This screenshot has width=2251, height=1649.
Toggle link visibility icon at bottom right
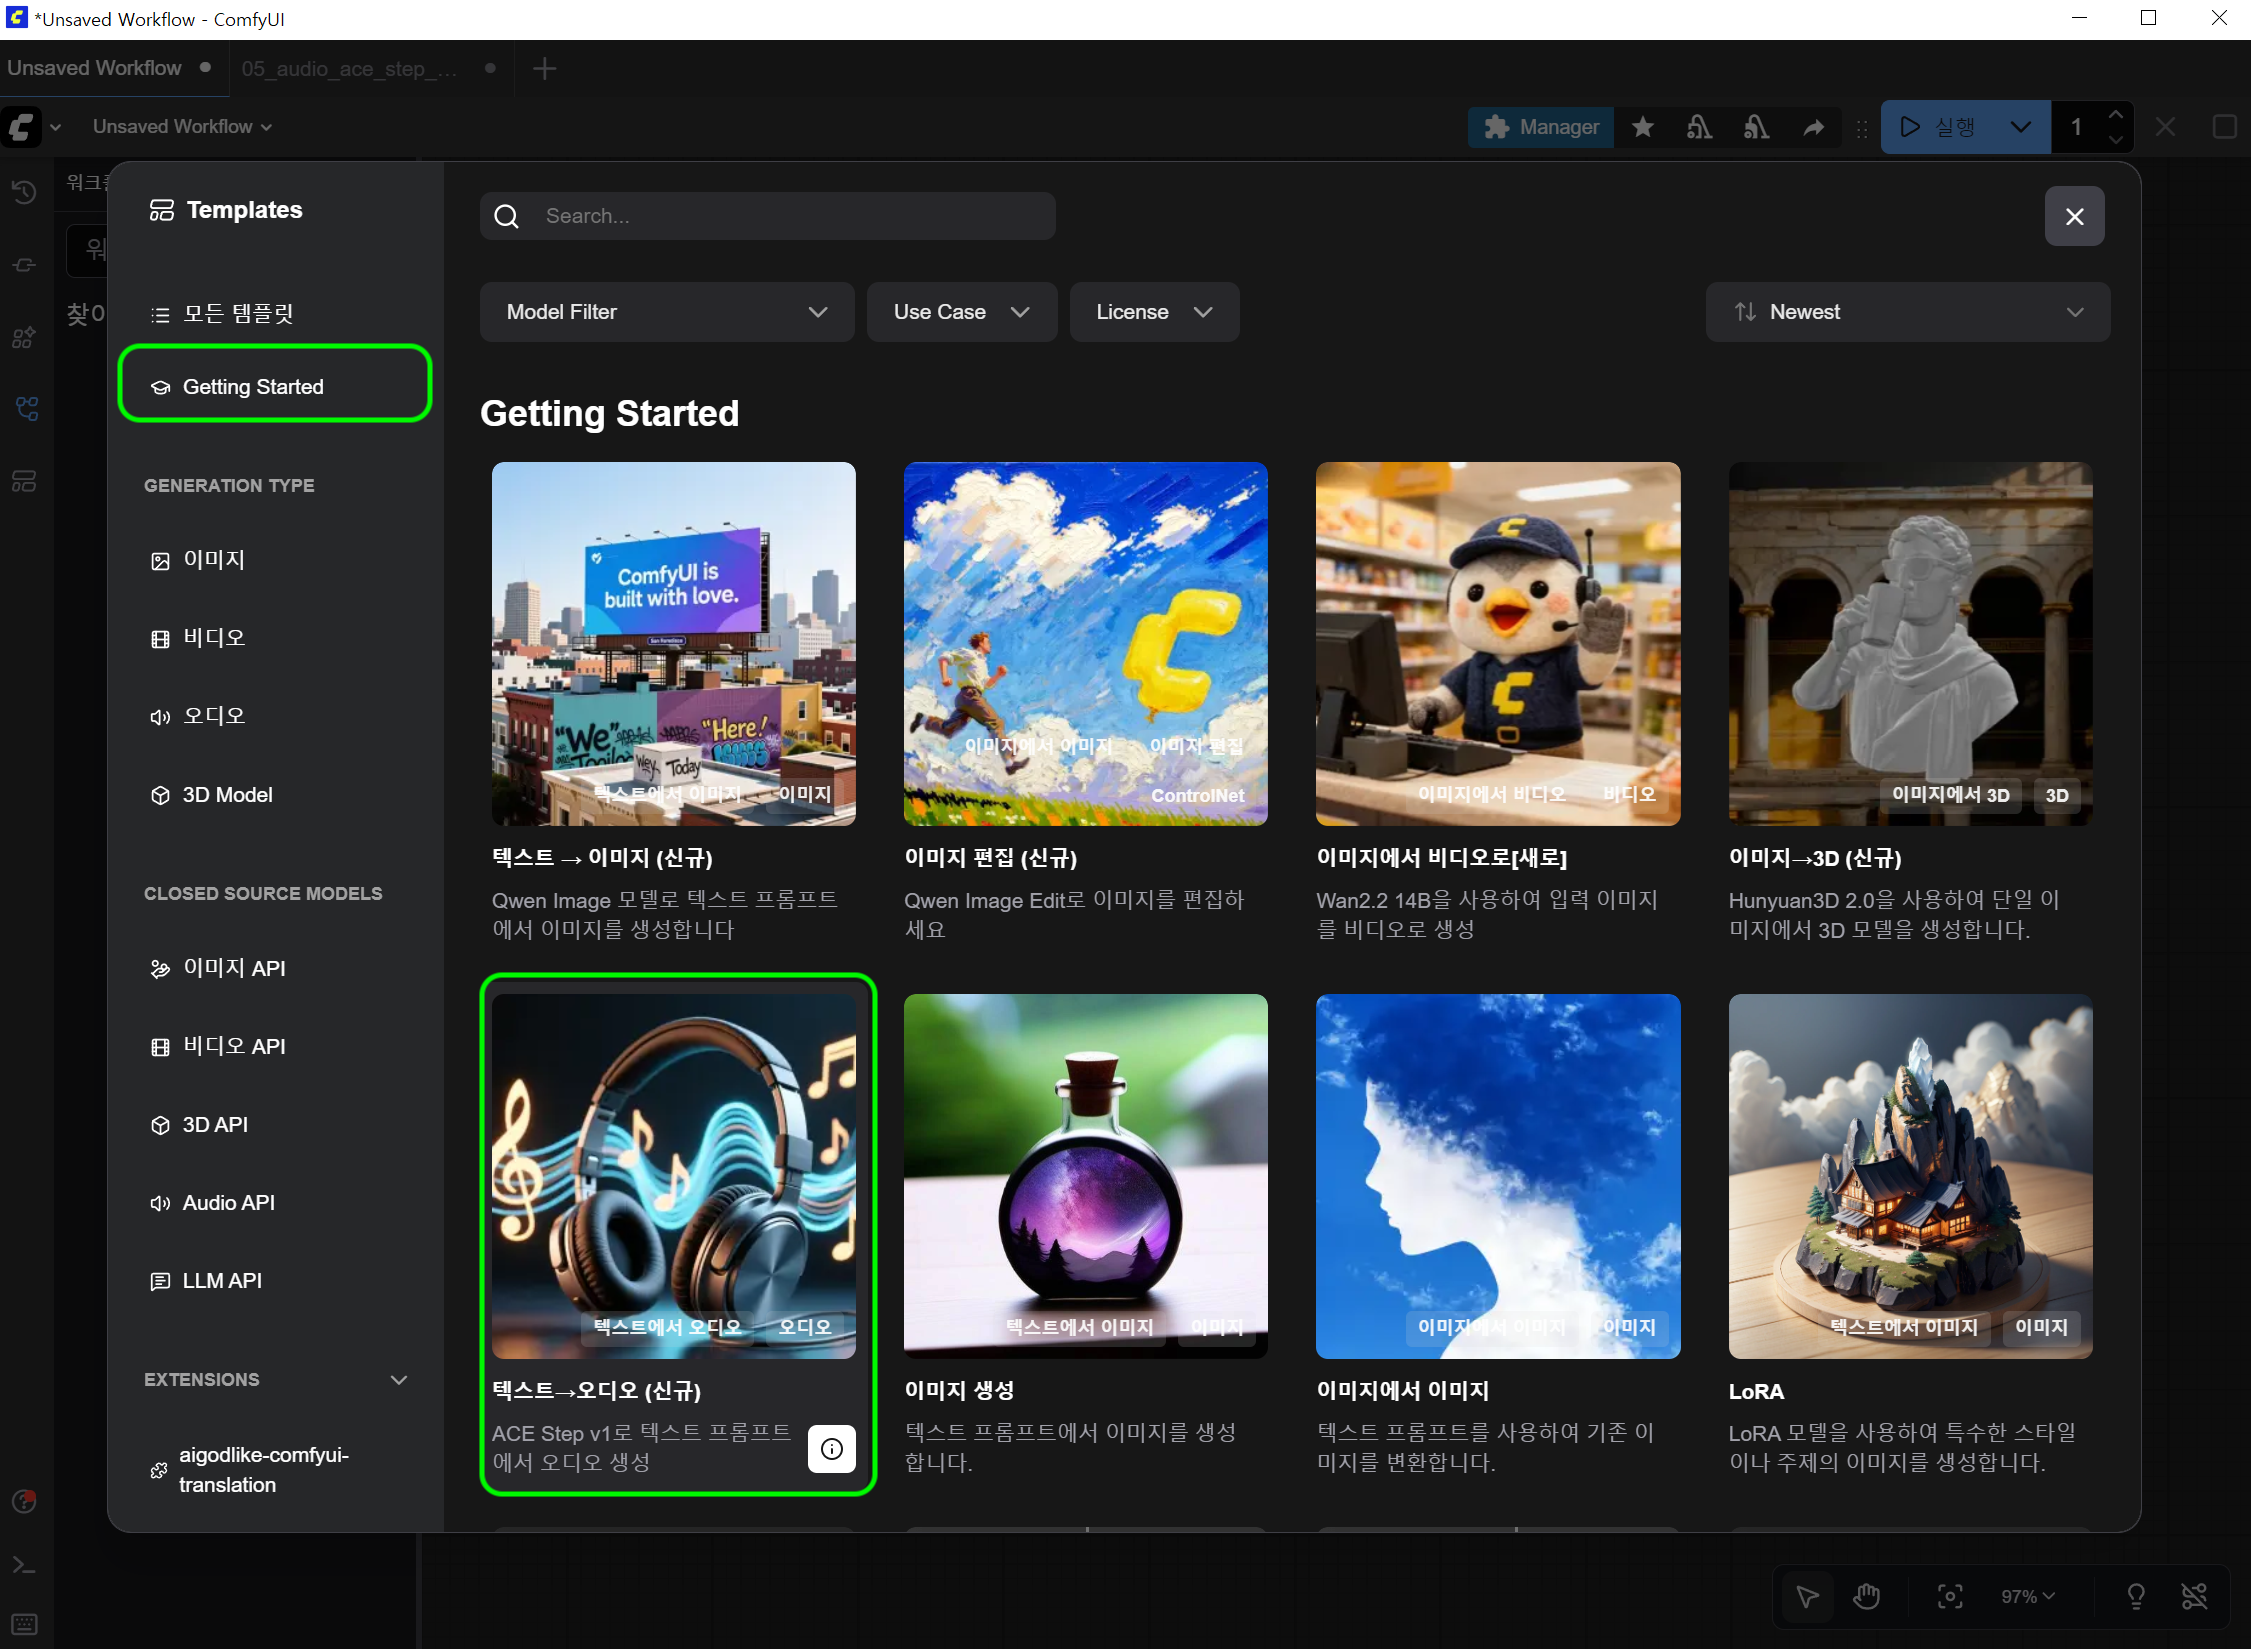tap(2193, 1596)
